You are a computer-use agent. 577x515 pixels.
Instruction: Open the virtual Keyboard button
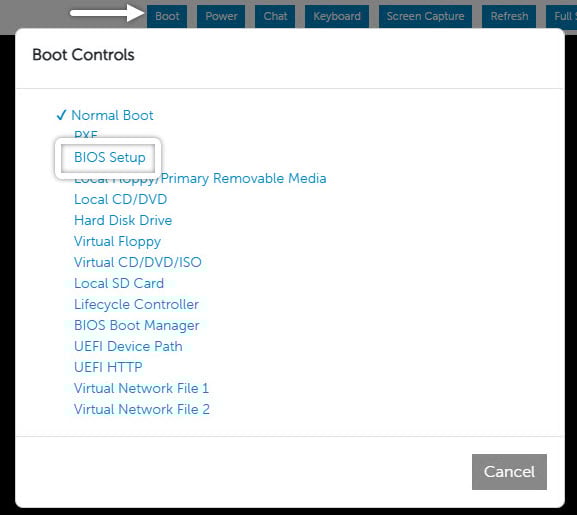(x=337, y=16)
